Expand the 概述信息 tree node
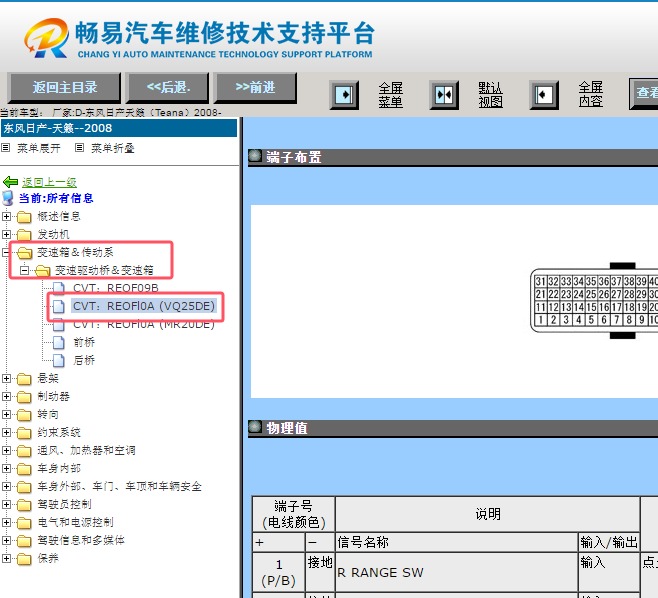658x598 pixels. coord(6,217)
